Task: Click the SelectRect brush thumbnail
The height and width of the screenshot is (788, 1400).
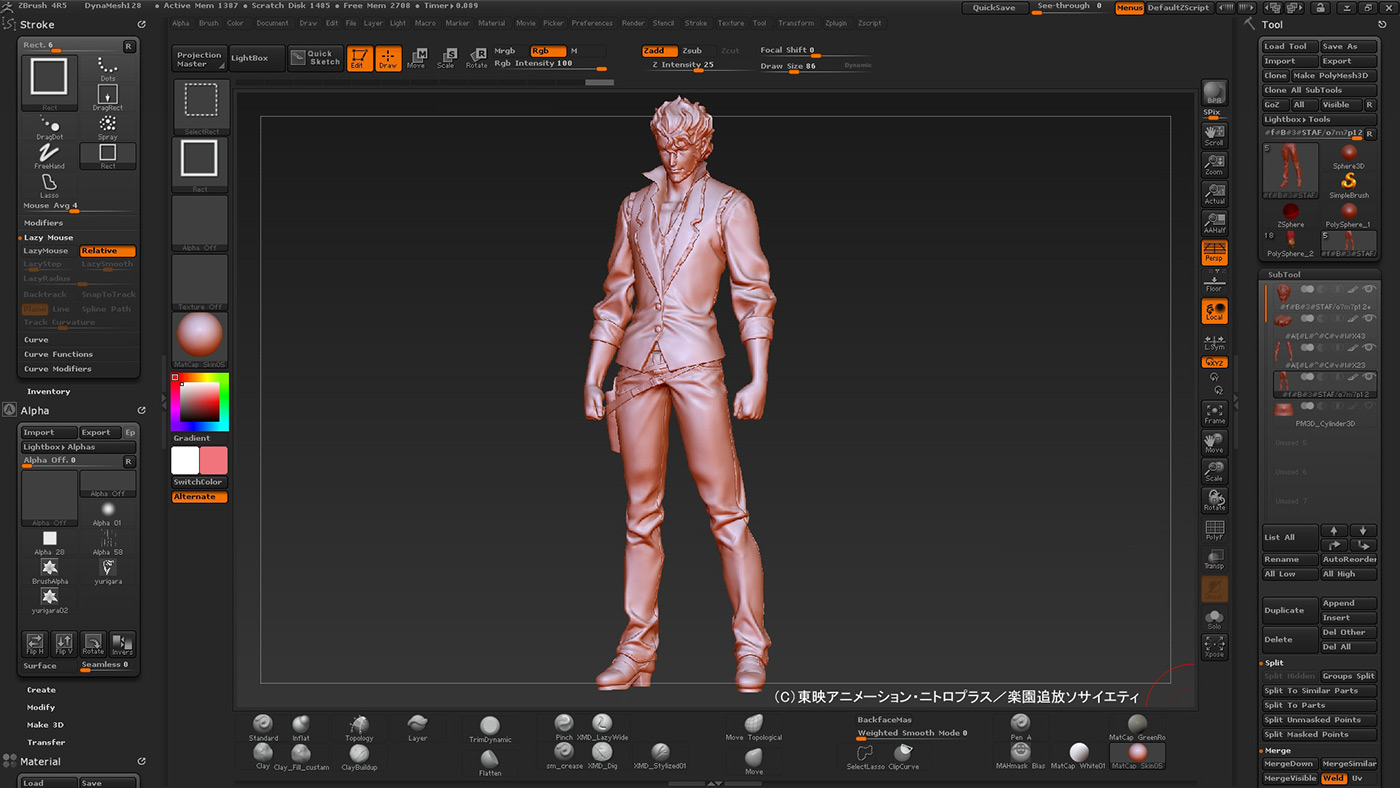Action: click(201, 106)
